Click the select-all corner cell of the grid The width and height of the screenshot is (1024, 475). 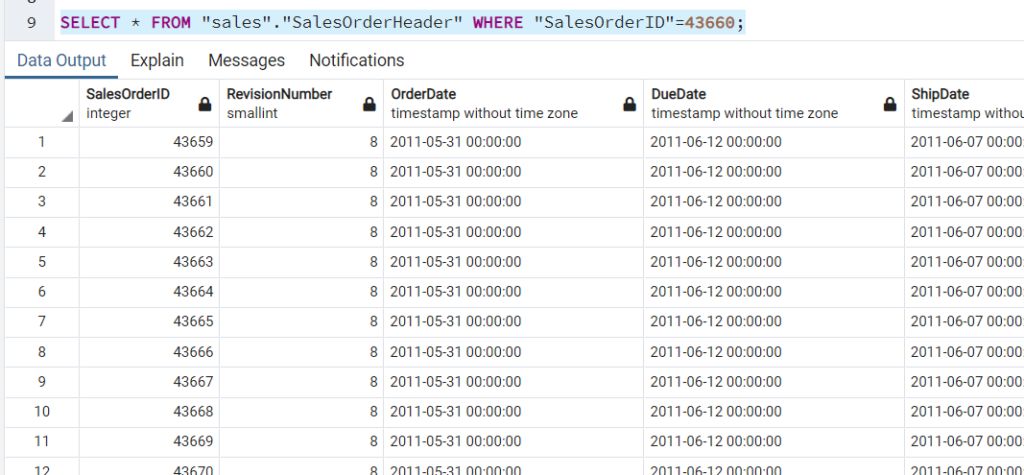pos(42,103)
